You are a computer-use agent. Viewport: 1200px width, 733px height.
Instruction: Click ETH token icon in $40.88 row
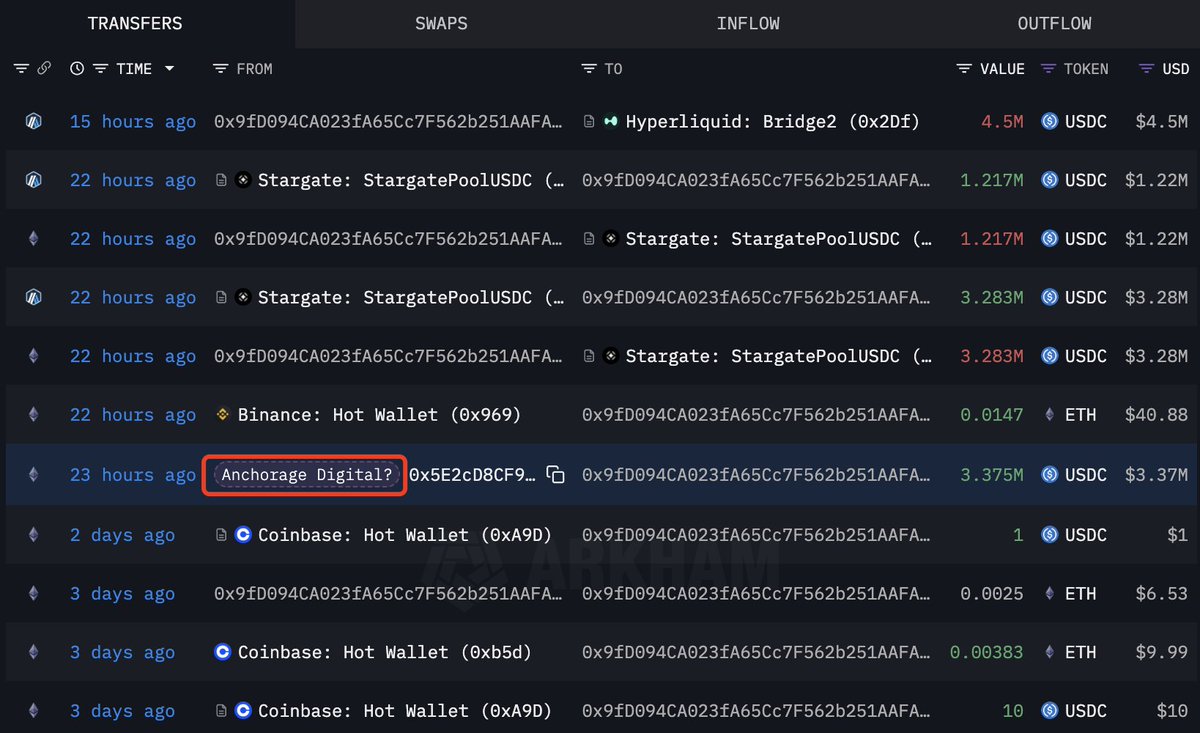[1049, 415]
